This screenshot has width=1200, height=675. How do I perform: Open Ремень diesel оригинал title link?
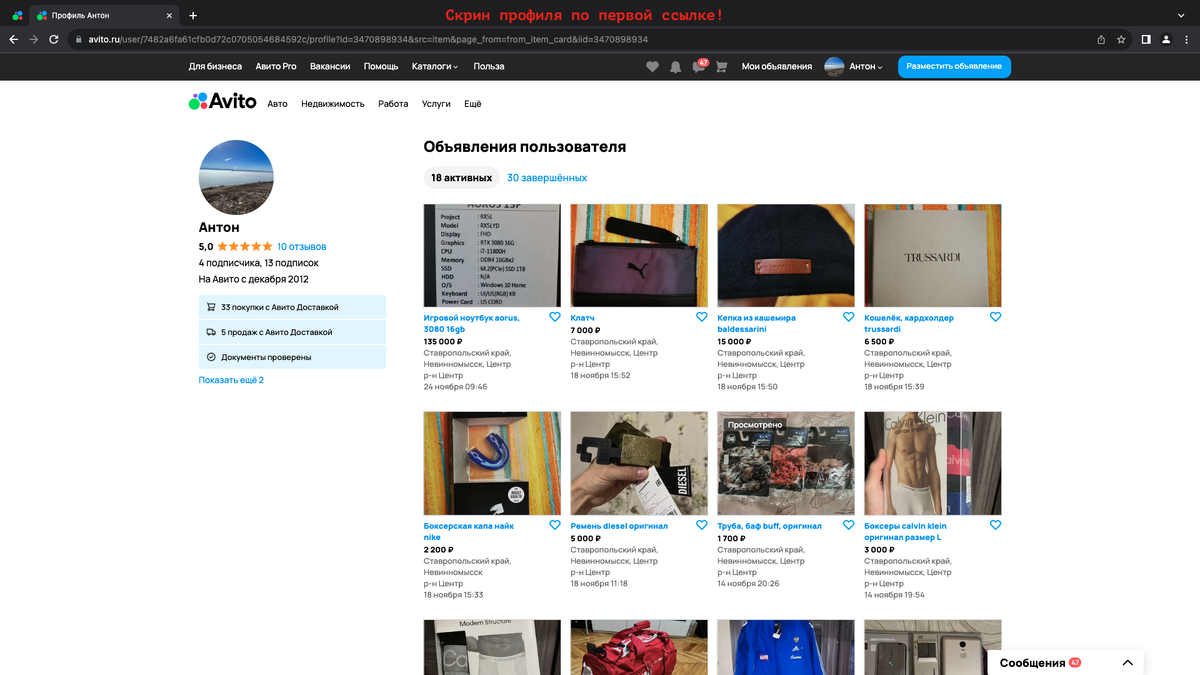[619, 526]
